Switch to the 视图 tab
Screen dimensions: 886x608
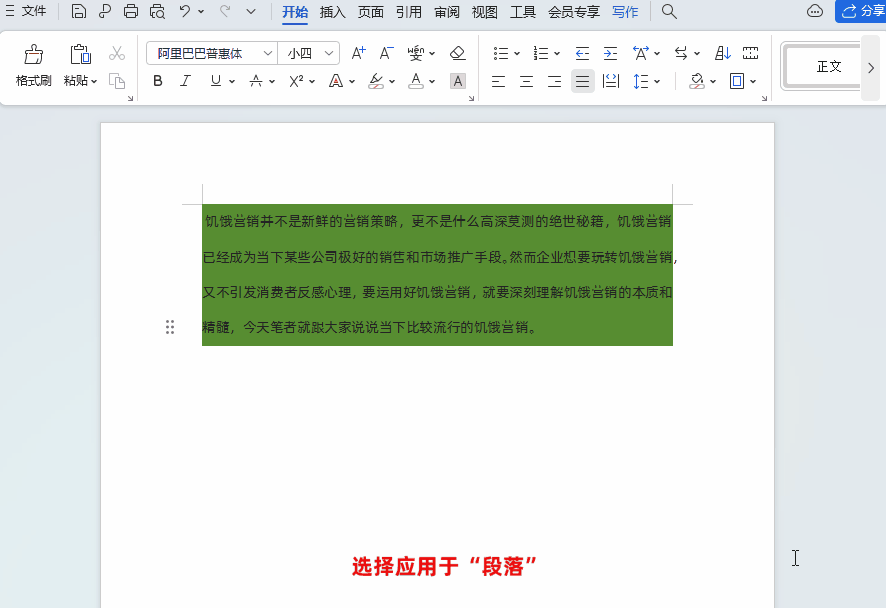click(x=485, y=12)
